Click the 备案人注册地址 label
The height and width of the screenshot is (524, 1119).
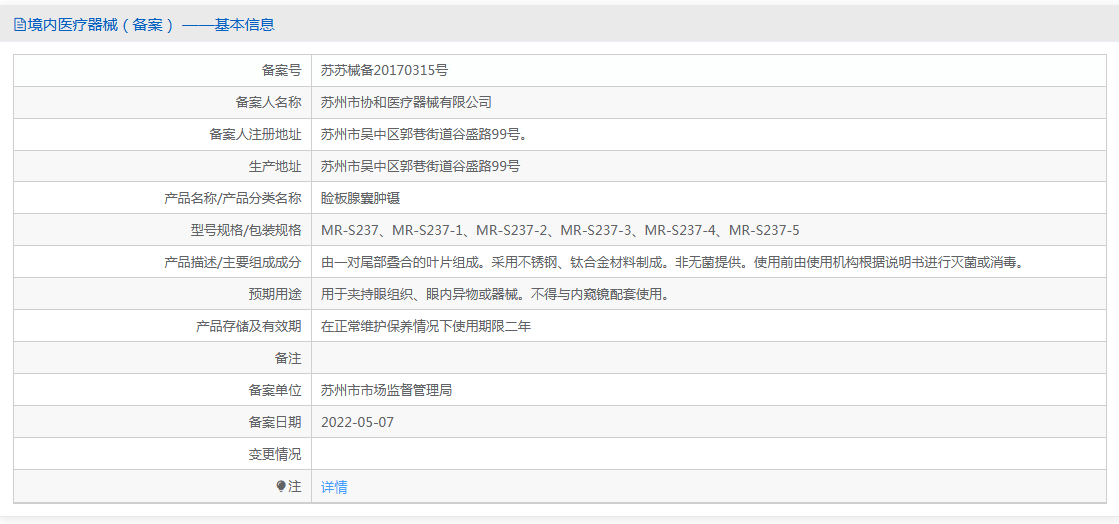[255, 134]
